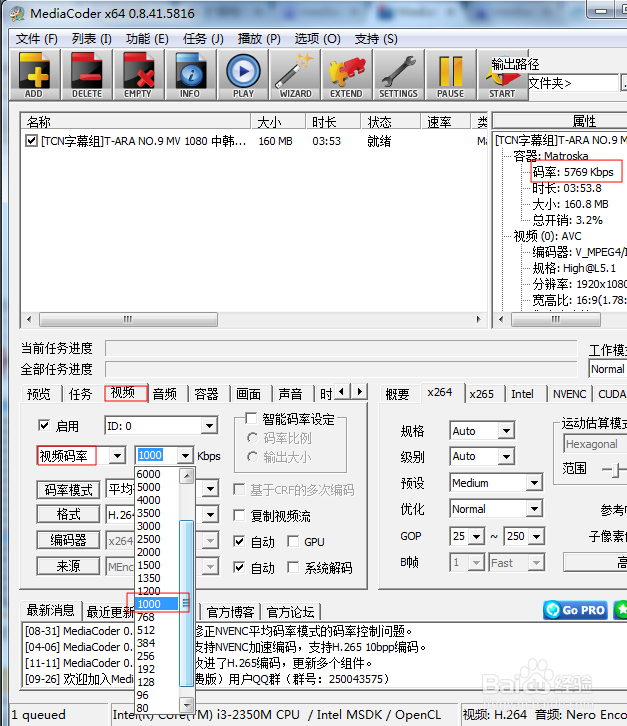Switch to the 音频 tab
Screen dimensions: 627x726
(164, 394)
